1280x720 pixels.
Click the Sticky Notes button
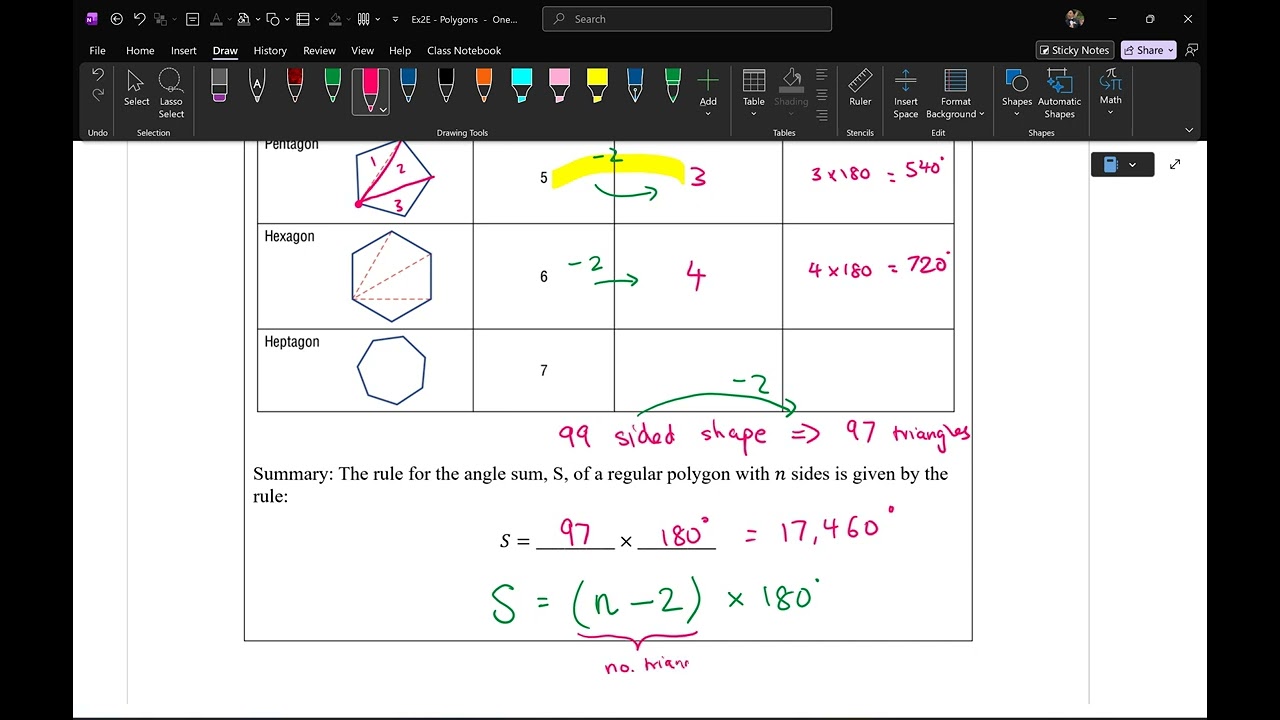(1075, 50)
